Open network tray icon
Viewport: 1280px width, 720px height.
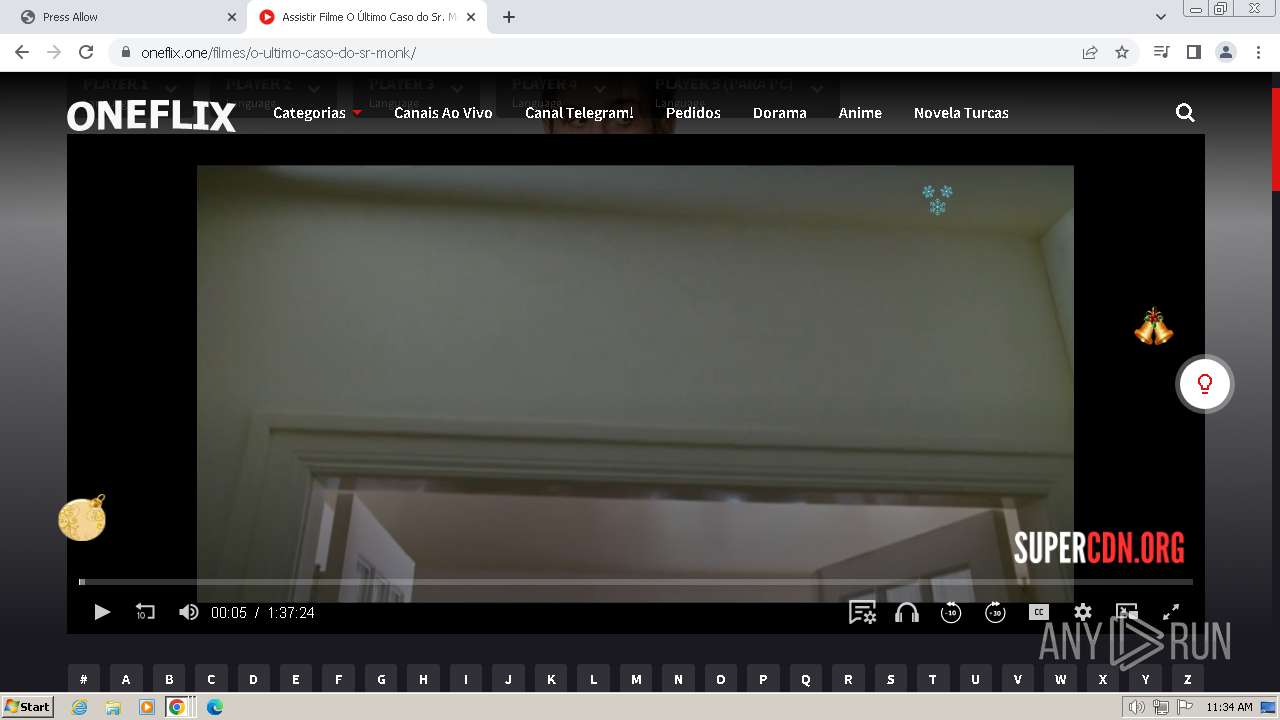tap(1160, 707)
